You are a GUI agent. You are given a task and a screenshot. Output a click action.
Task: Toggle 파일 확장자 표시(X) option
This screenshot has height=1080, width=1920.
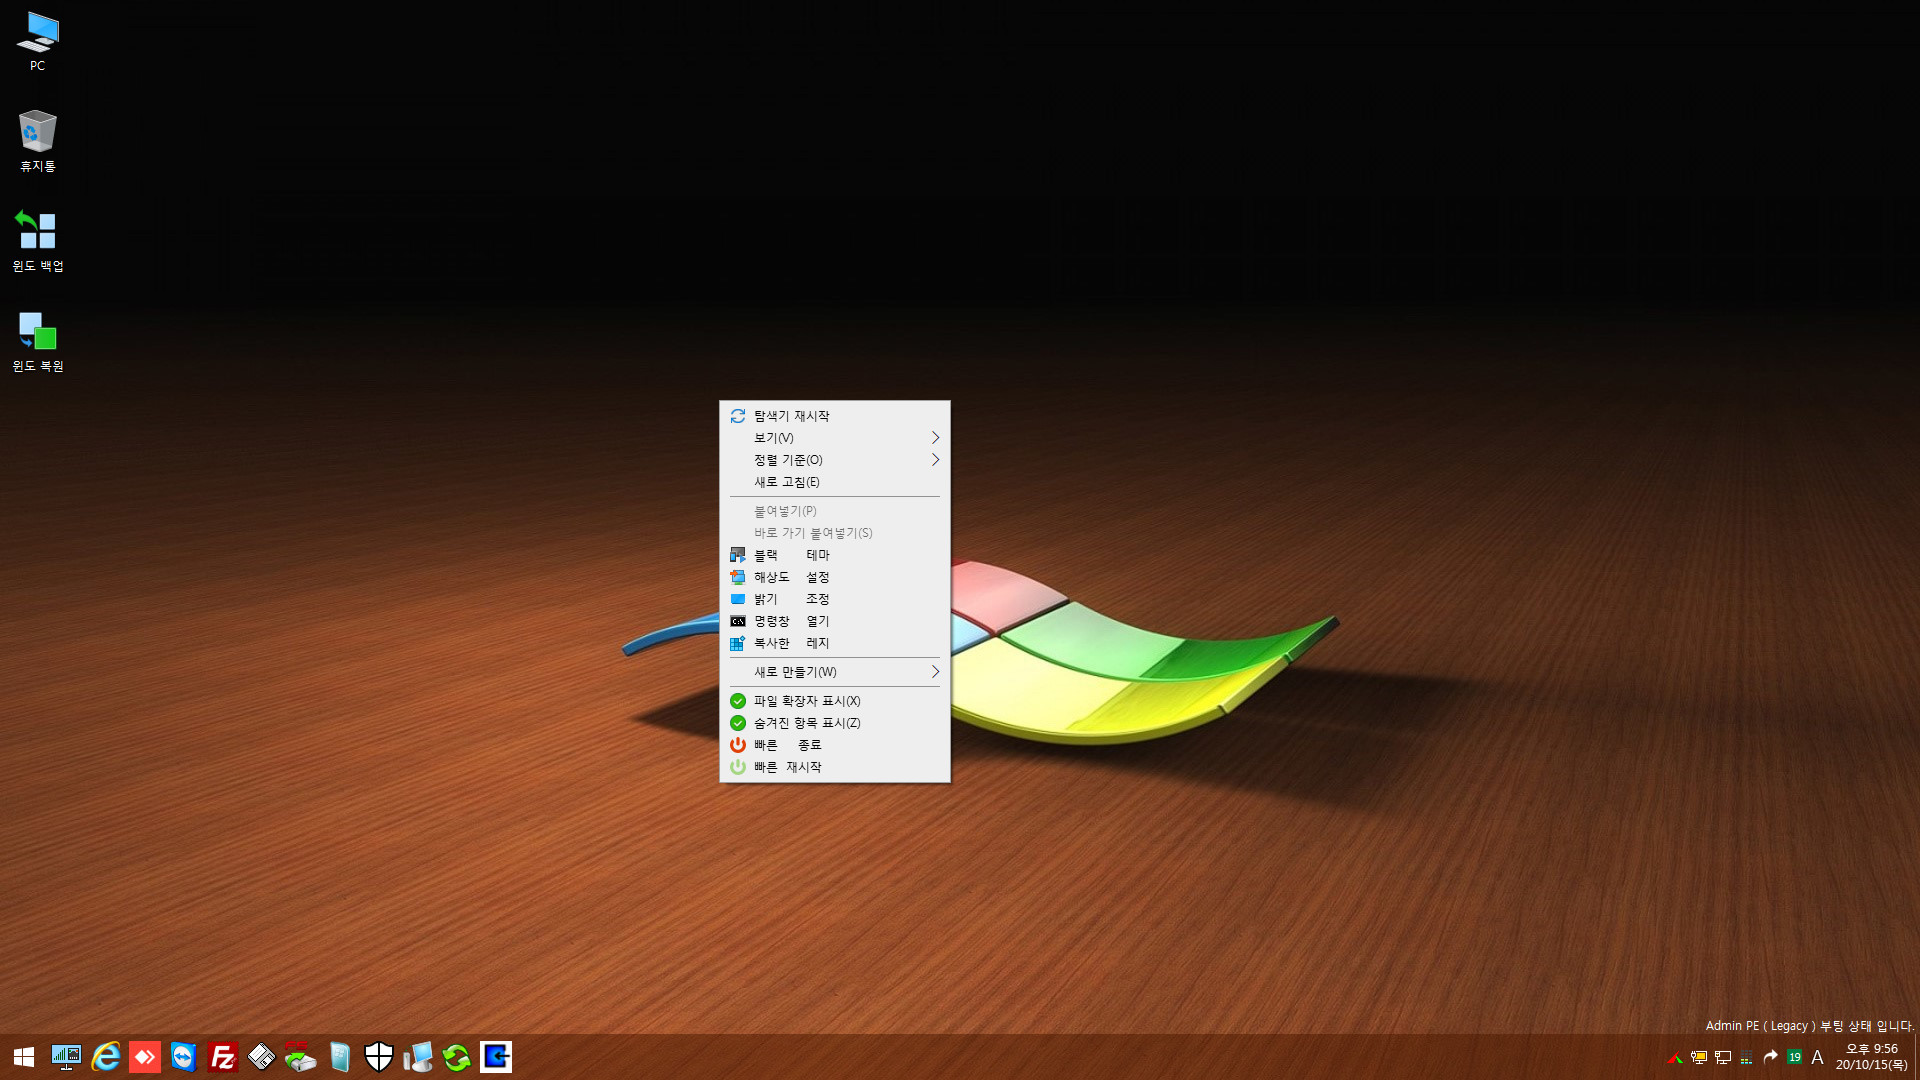coord(835,701)
